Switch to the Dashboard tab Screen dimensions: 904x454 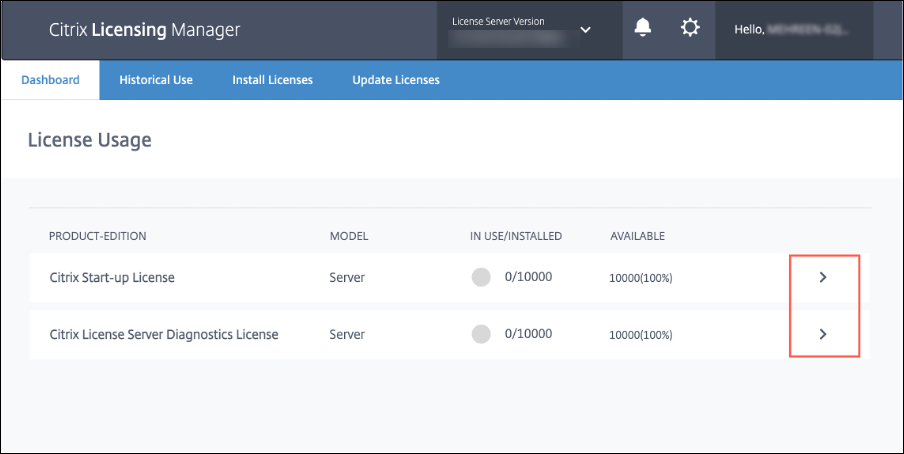[x=50, y=80]
